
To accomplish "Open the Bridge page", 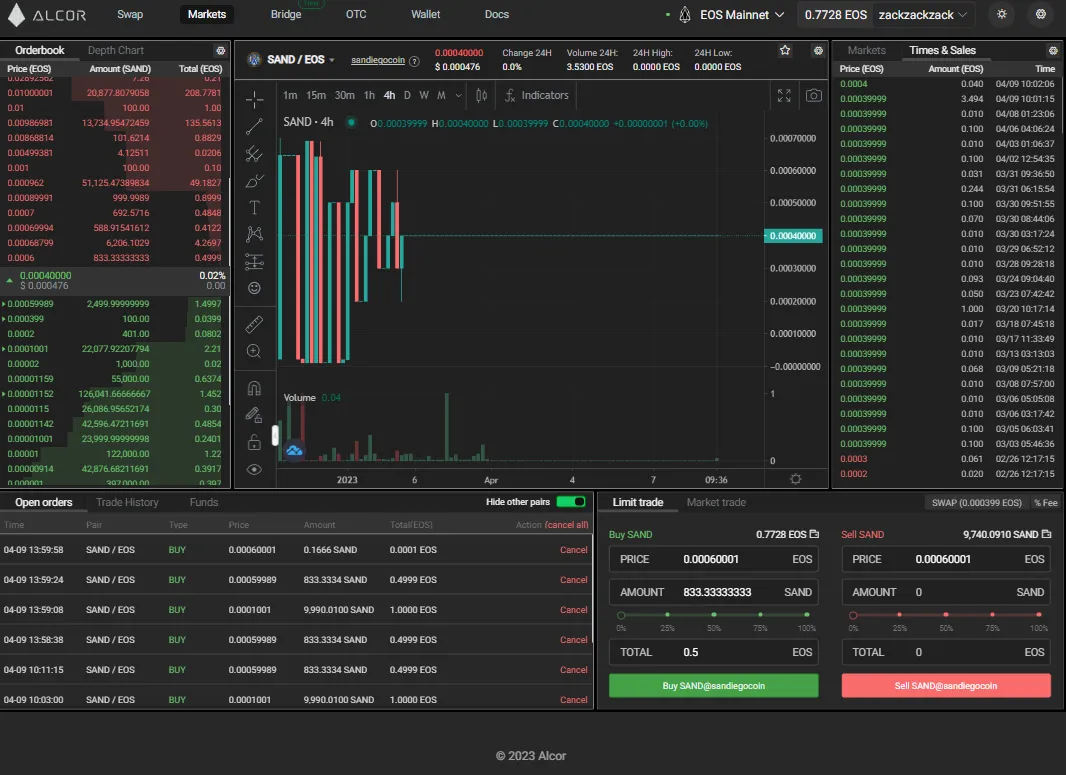I will pyautogui.click(x=286, y=14).
